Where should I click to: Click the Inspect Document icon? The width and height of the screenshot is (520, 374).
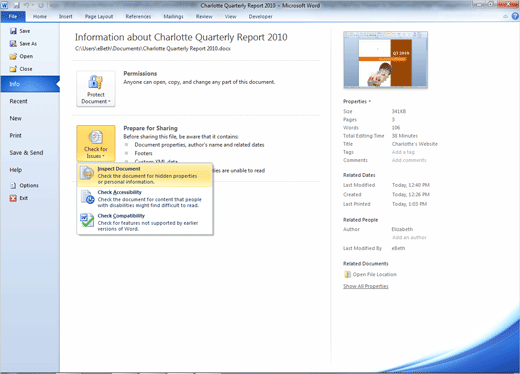pos(88,173)
